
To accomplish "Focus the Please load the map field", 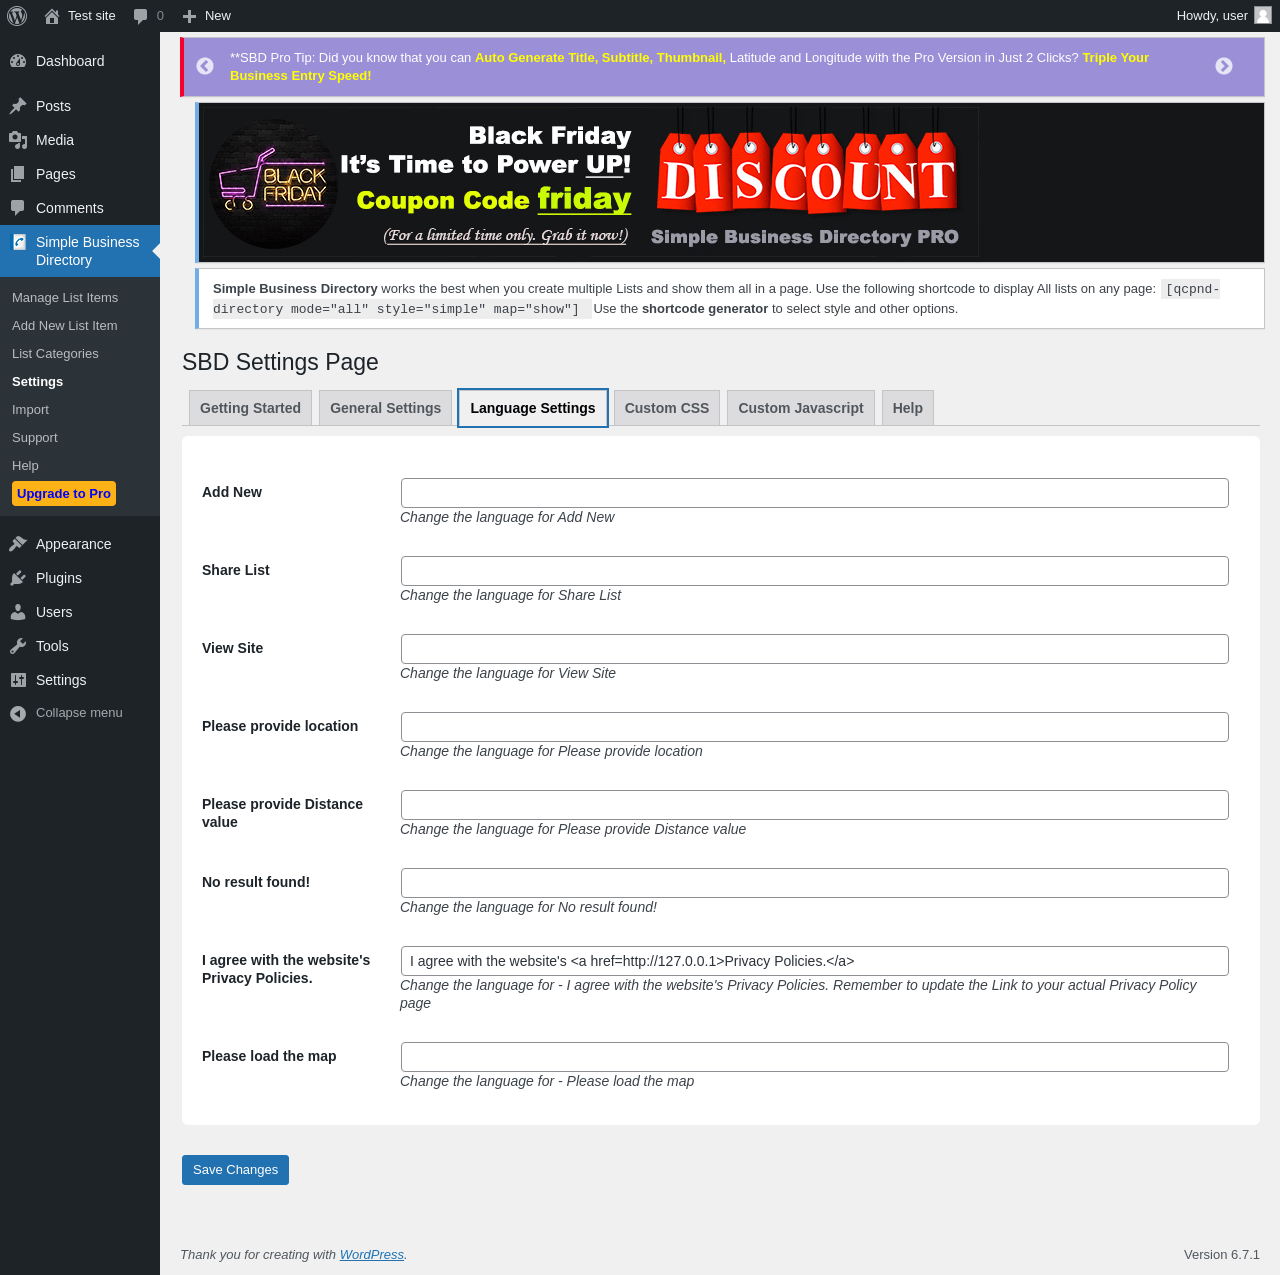I will (815, 1057).
